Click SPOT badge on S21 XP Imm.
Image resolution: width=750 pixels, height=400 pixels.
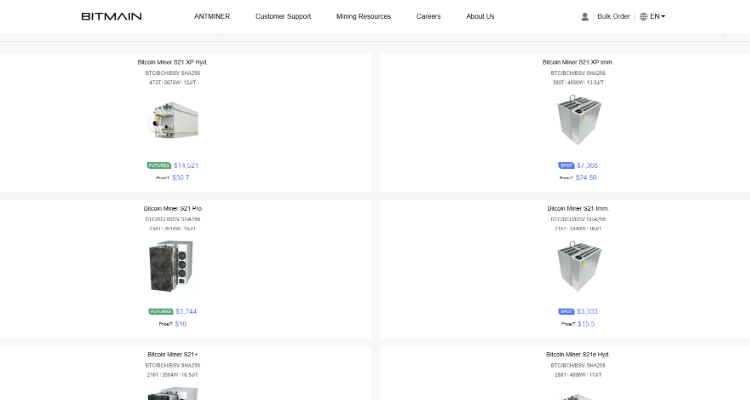point(566,165)
